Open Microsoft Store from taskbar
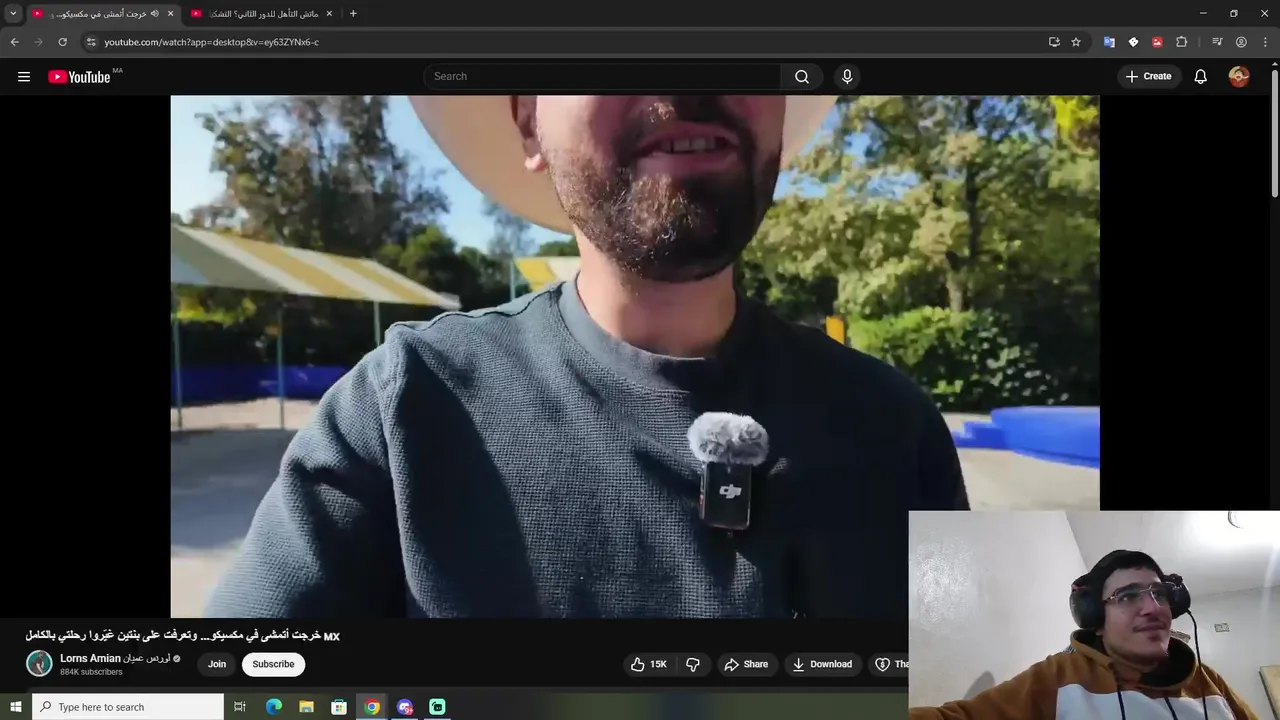 pyautogui.click(x=339, y=707)
